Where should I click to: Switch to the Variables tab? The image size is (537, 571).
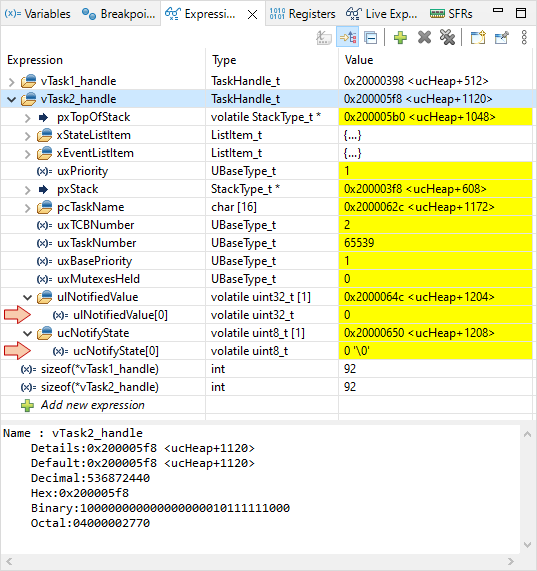click(x=37, y=14)
